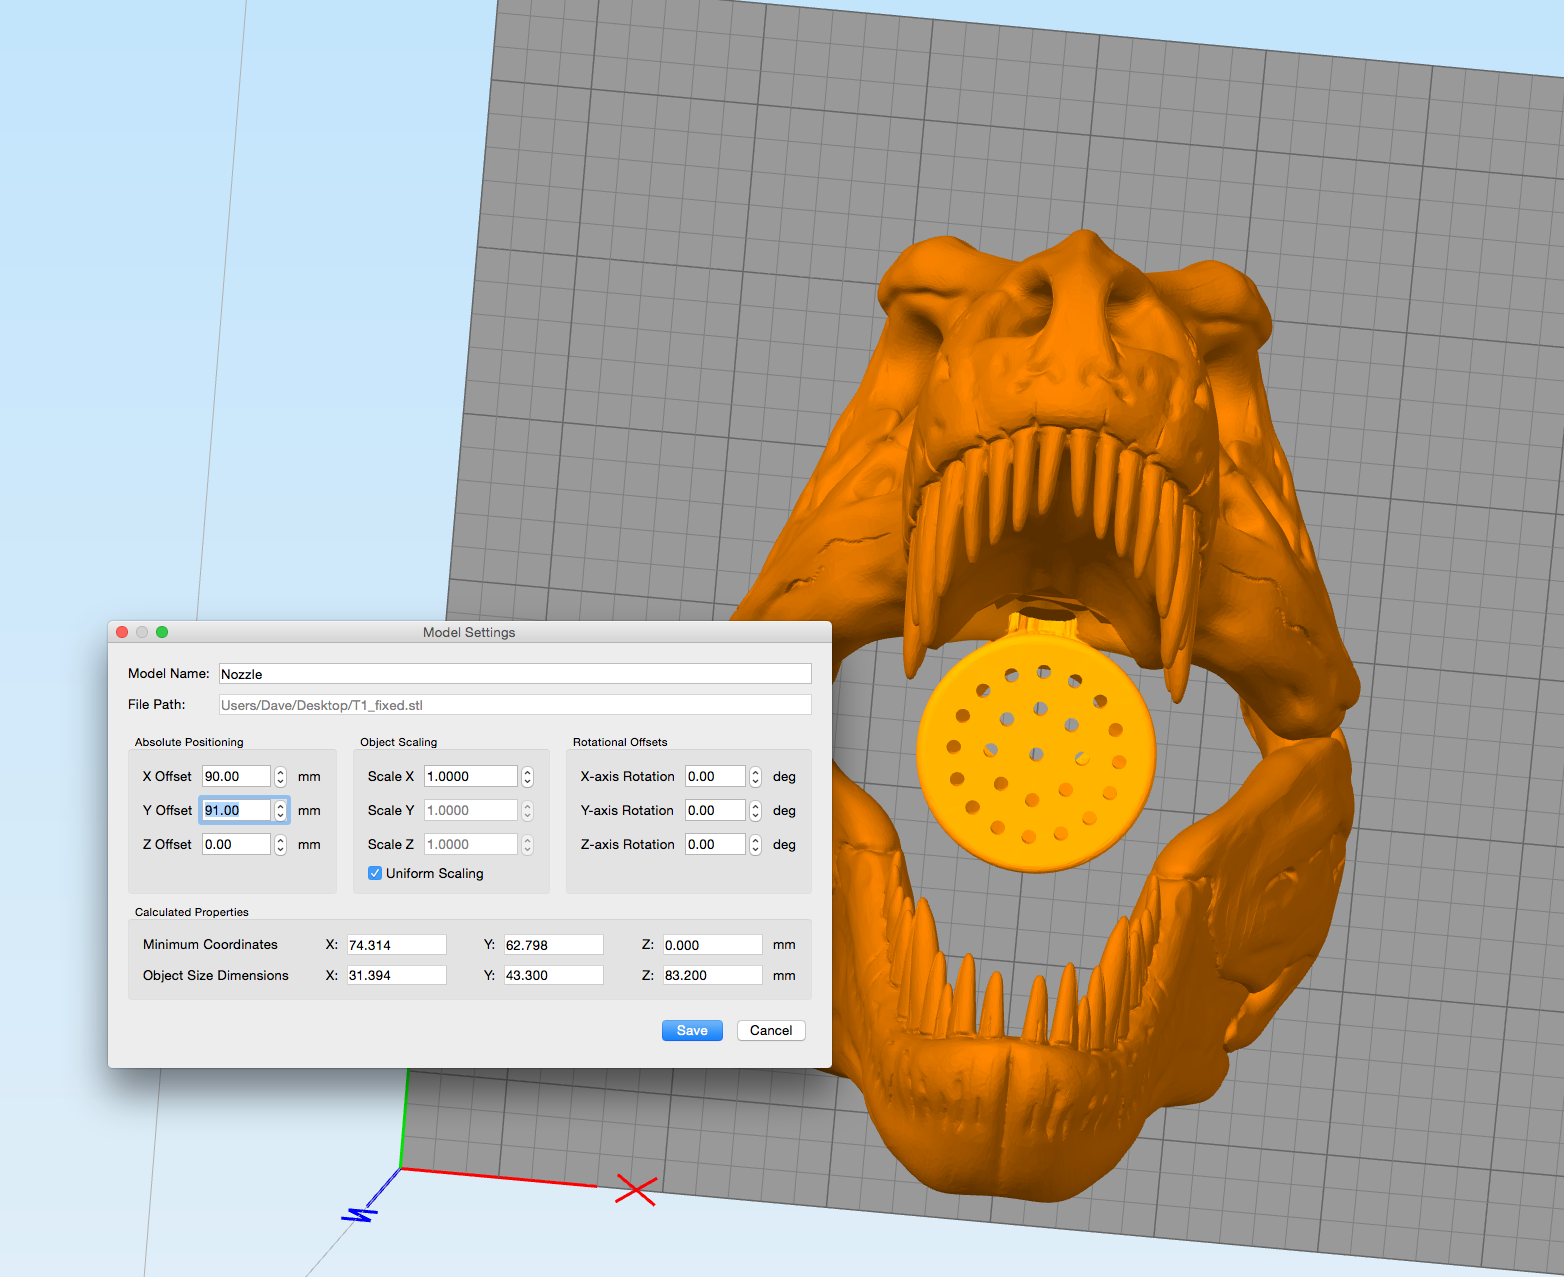Adjust the Y Offset stepper arrows
Image resolution: width=1564 pixels, height=1277 pixels.
[281, 810]
